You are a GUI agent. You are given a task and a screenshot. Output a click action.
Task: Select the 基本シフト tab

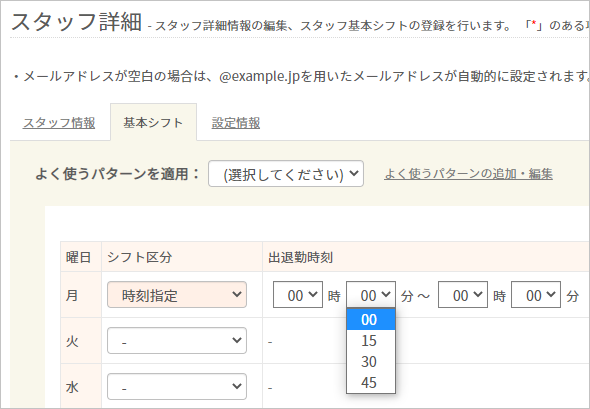click(x=153, y=123)
